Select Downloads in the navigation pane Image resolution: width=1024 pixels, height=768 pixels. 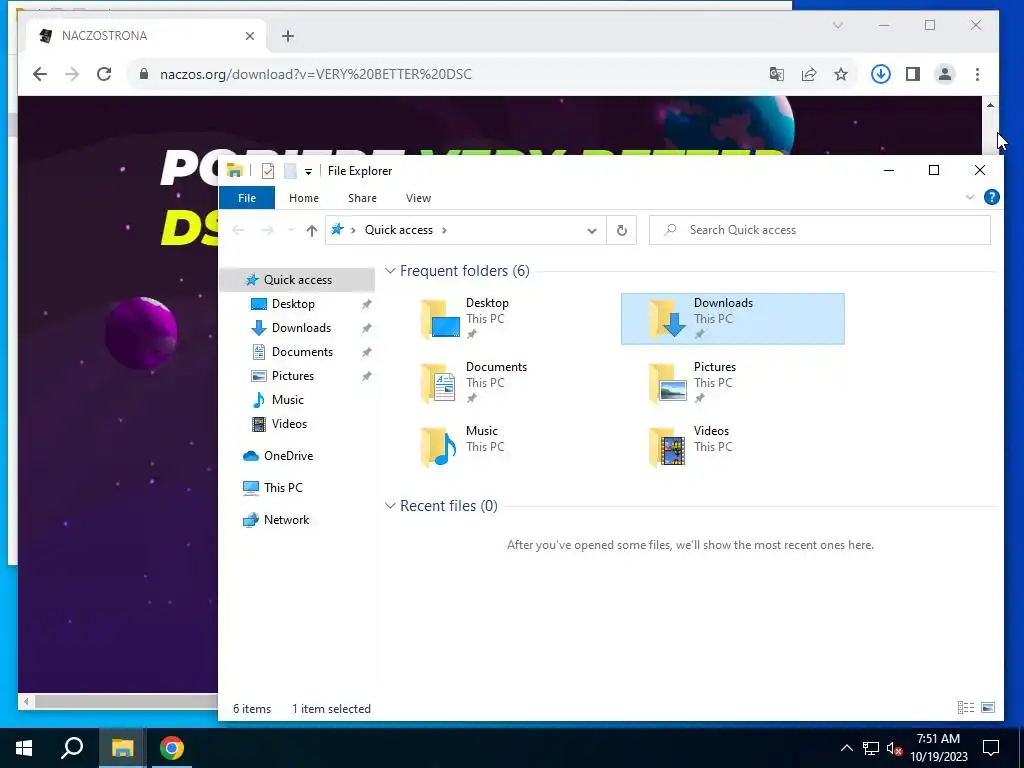coord(301,328)
